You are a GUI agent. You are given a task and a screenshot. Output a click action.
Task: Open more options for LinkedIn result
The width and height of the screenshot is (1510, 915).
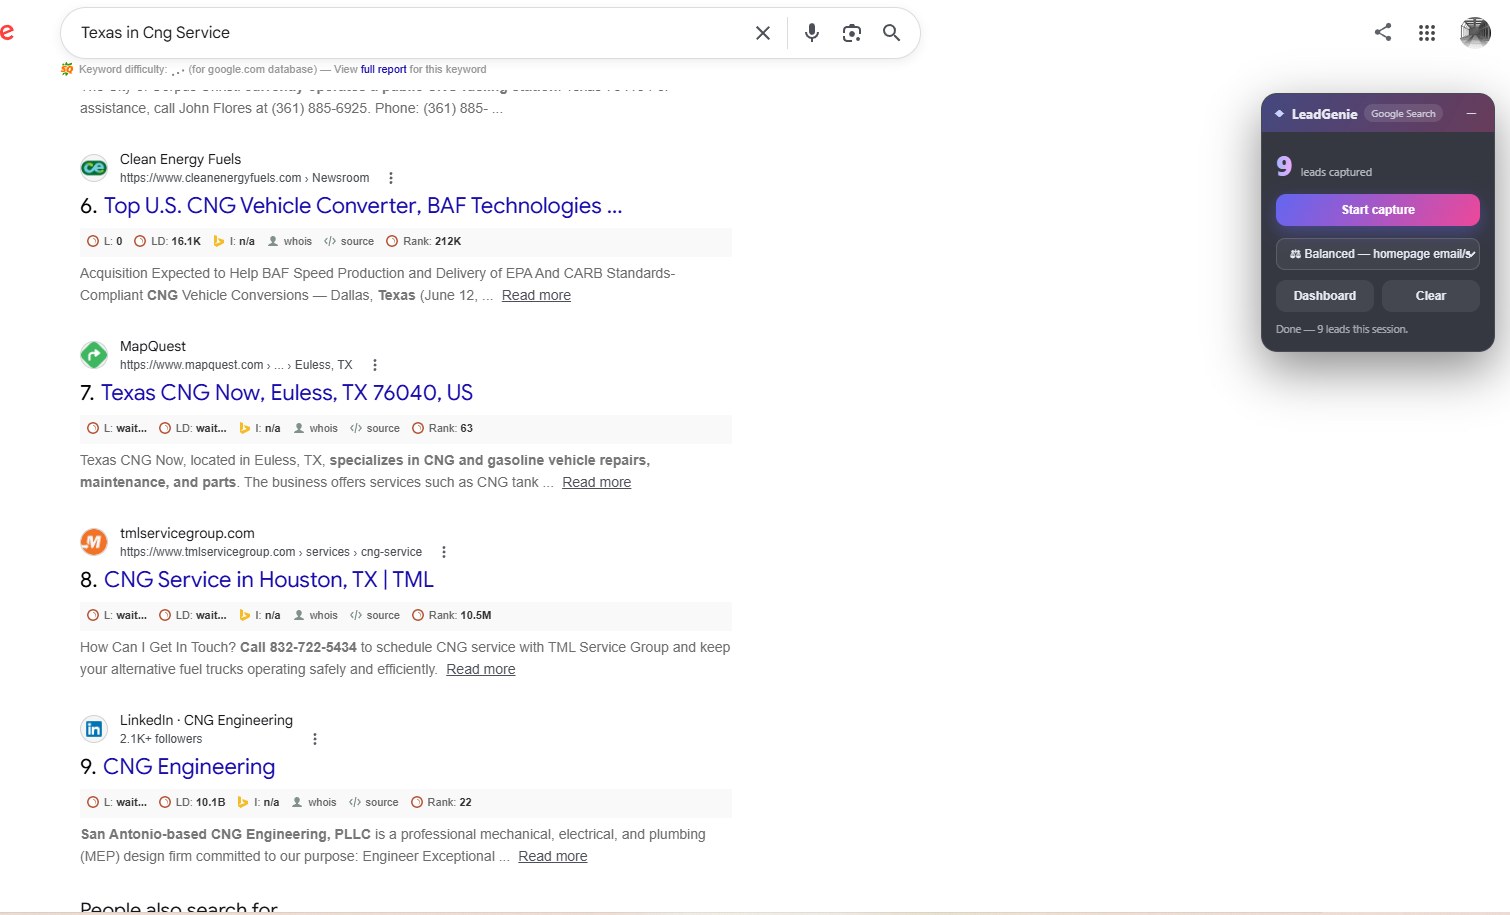[315, 739]
